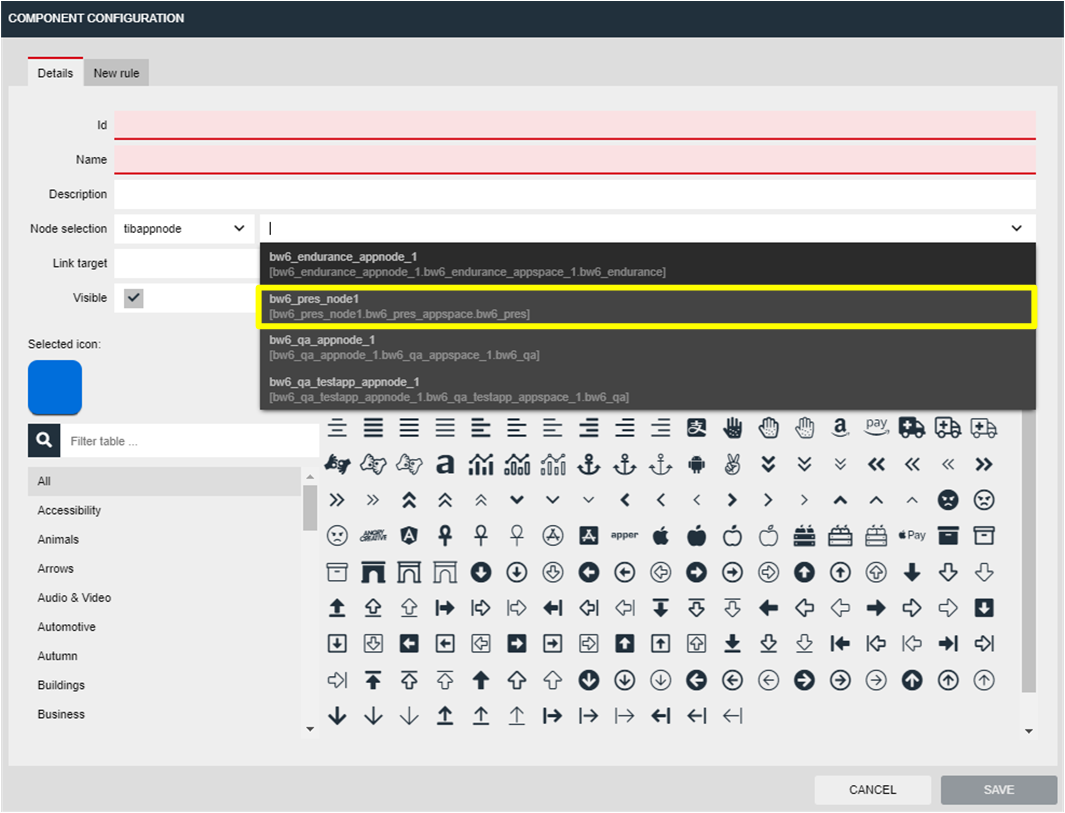Open the New rule tab
1065x813 pixels.
[116, 73]
